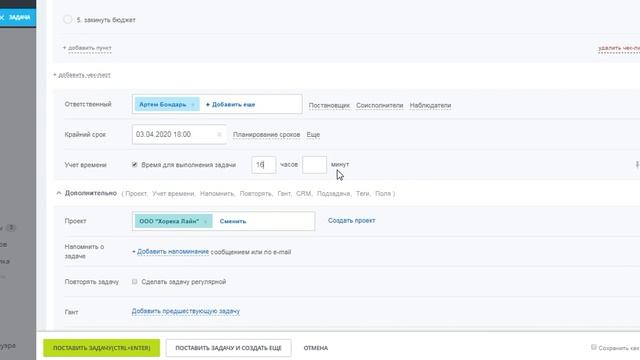Viewport: 640px width, 360px height.
Task: Jump to Повторять in Дополнительно list
Action: [x=256, y=193]
